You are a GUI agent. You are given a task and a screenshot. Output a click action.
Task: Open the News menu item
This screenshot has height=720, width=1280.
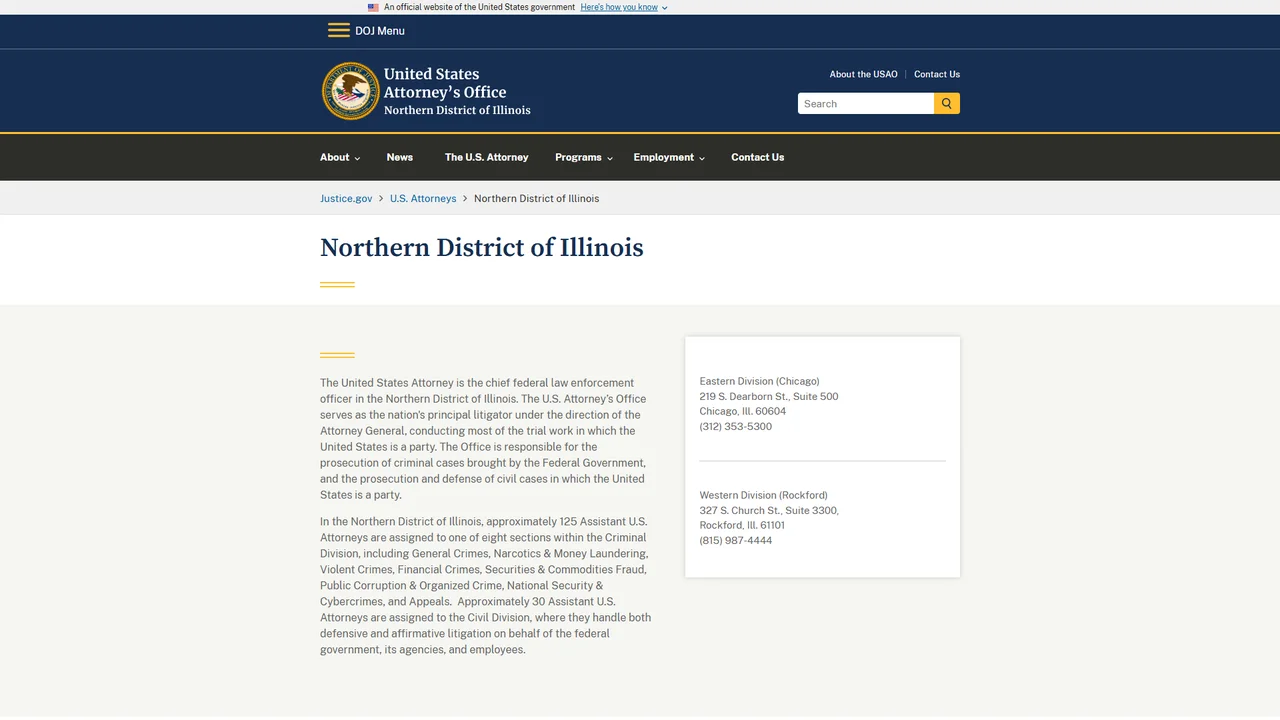pos(400,157)
